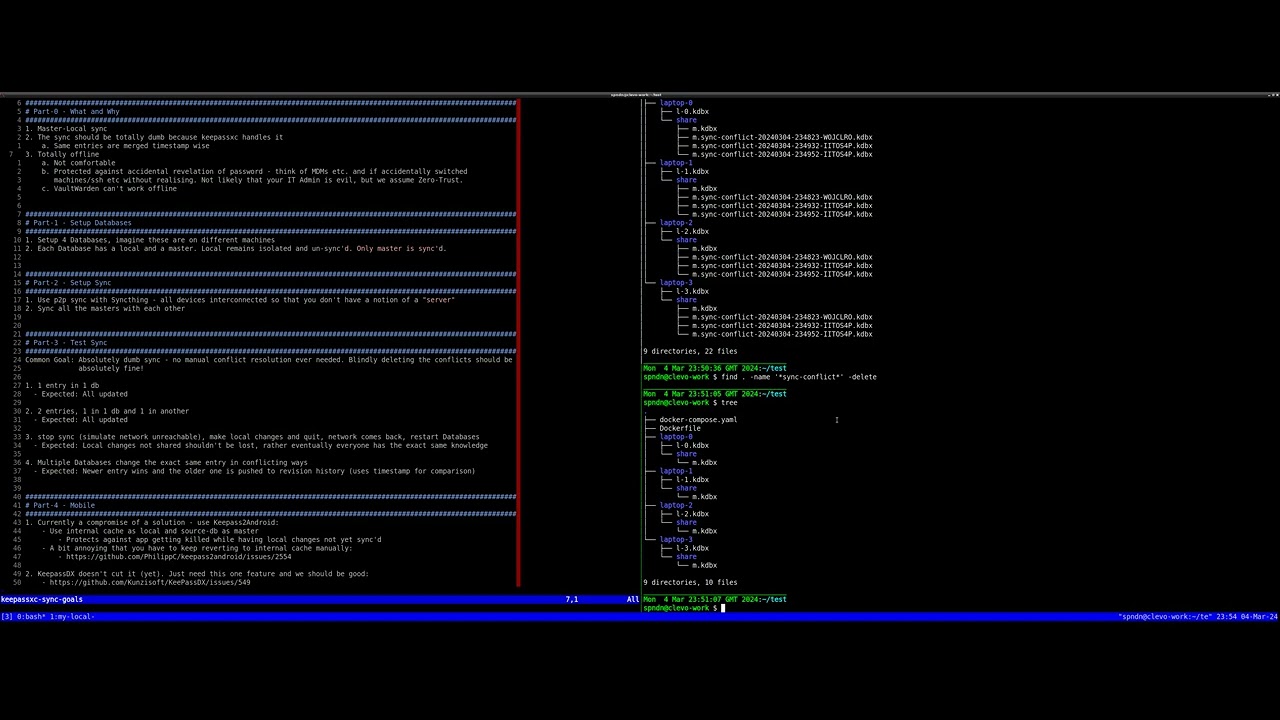This screenshot has height=720, width=1280.
Task: Click laptop-2 directory in the 10-files tree
Action: pyautogui.click(x=676, y=506)
